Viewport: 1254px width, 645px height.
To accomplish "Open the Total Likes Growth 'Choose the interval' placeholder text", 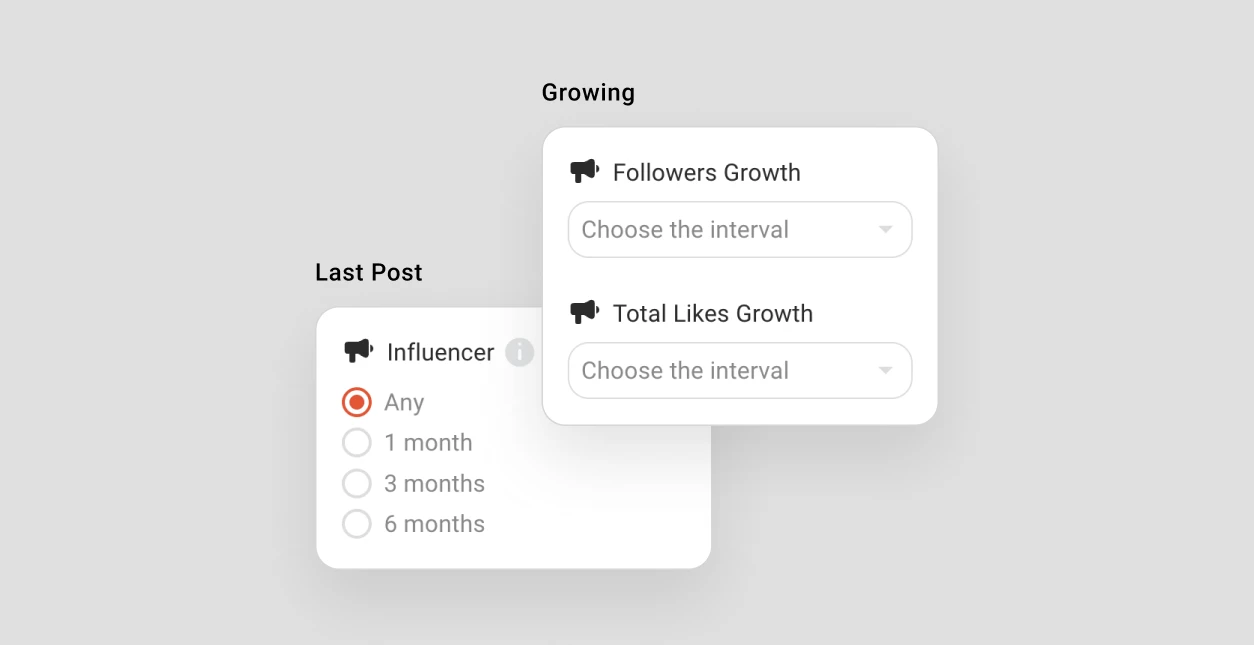I will click(x=685, y=371).
